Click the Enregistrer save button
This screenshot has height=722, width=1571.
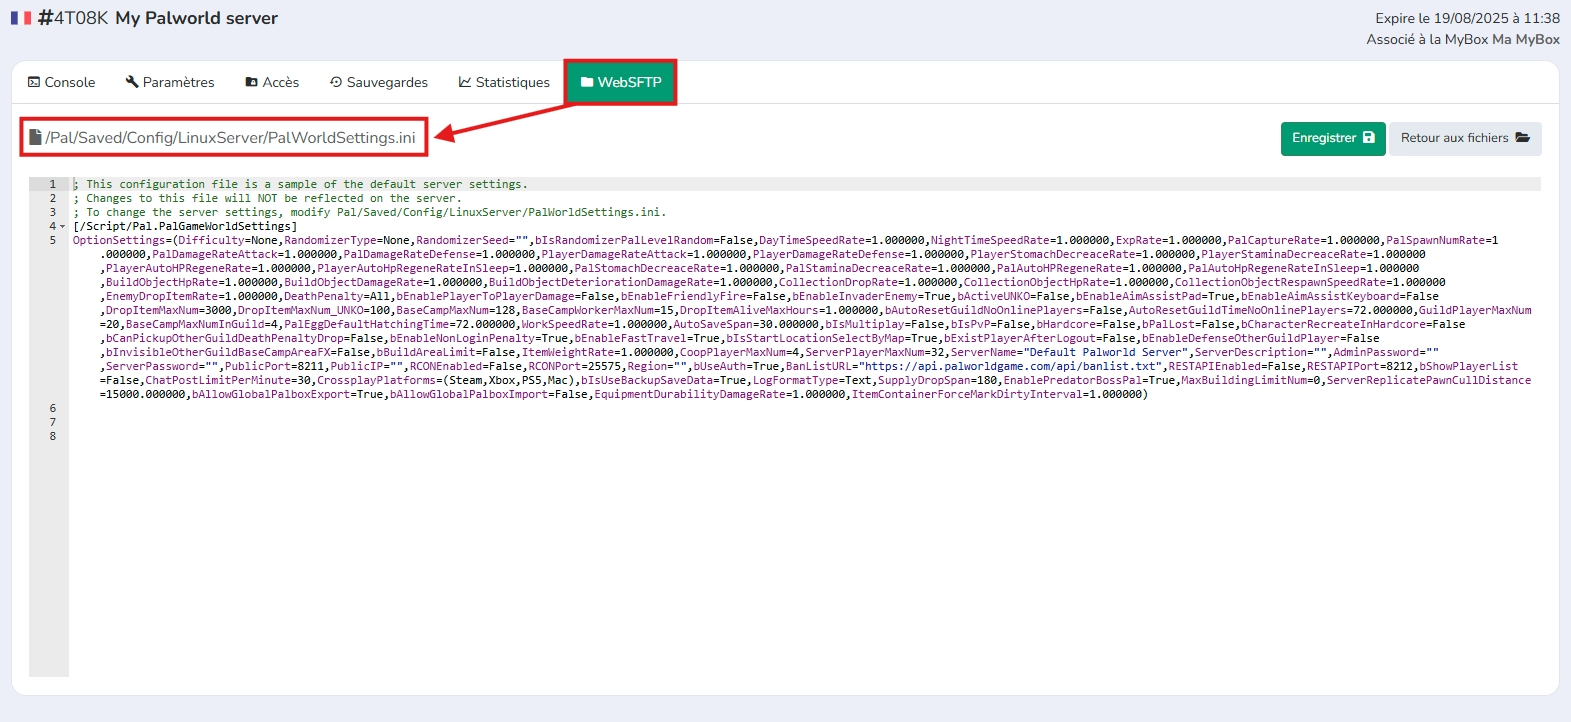[x=1333, y=138]
